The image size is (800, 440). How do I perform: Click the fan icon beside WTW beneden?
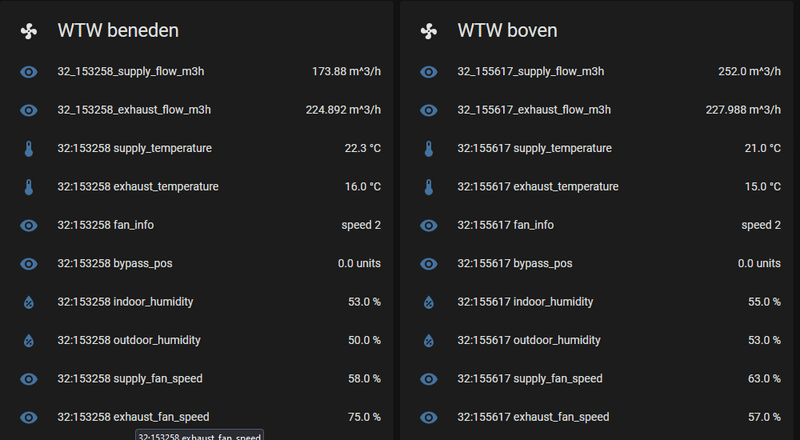[29, 31]
